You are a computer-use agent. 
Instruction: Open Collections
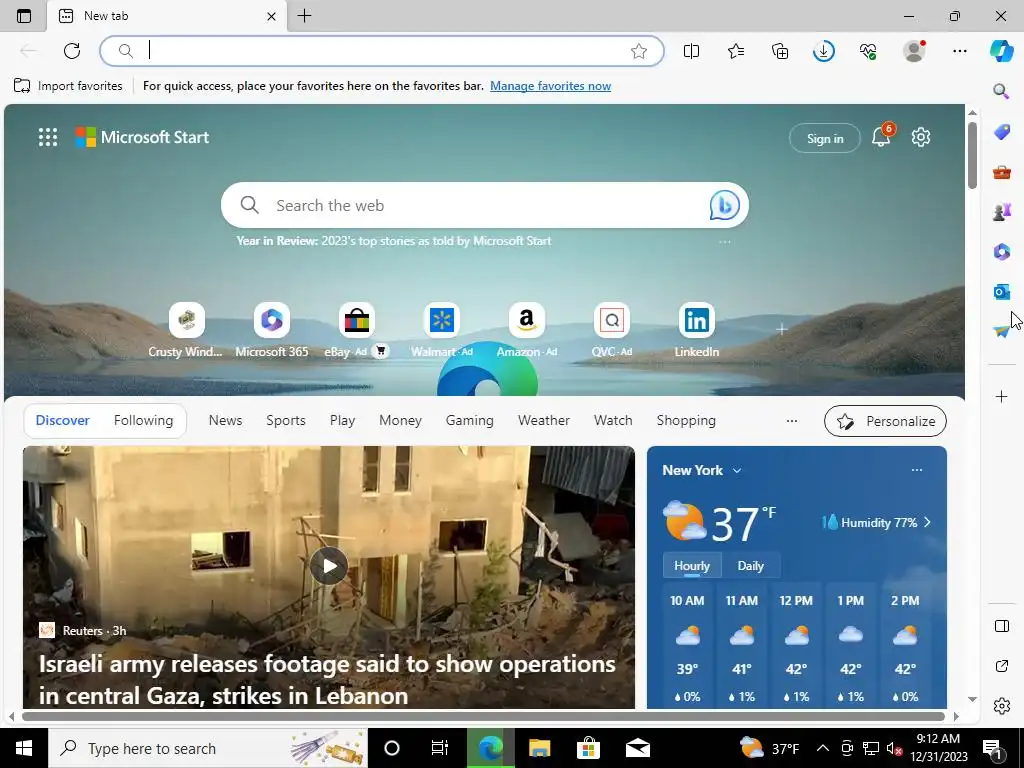tap(780, 51)
